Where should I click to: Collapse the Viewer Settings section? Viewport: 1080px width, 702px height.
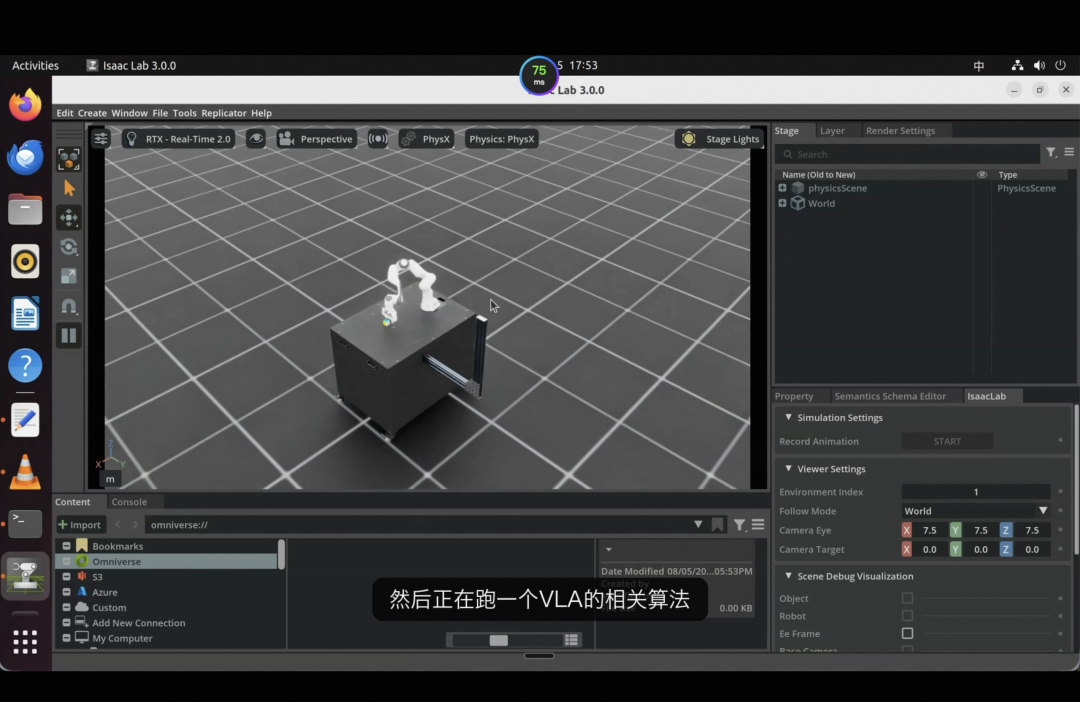coord(789,468)
